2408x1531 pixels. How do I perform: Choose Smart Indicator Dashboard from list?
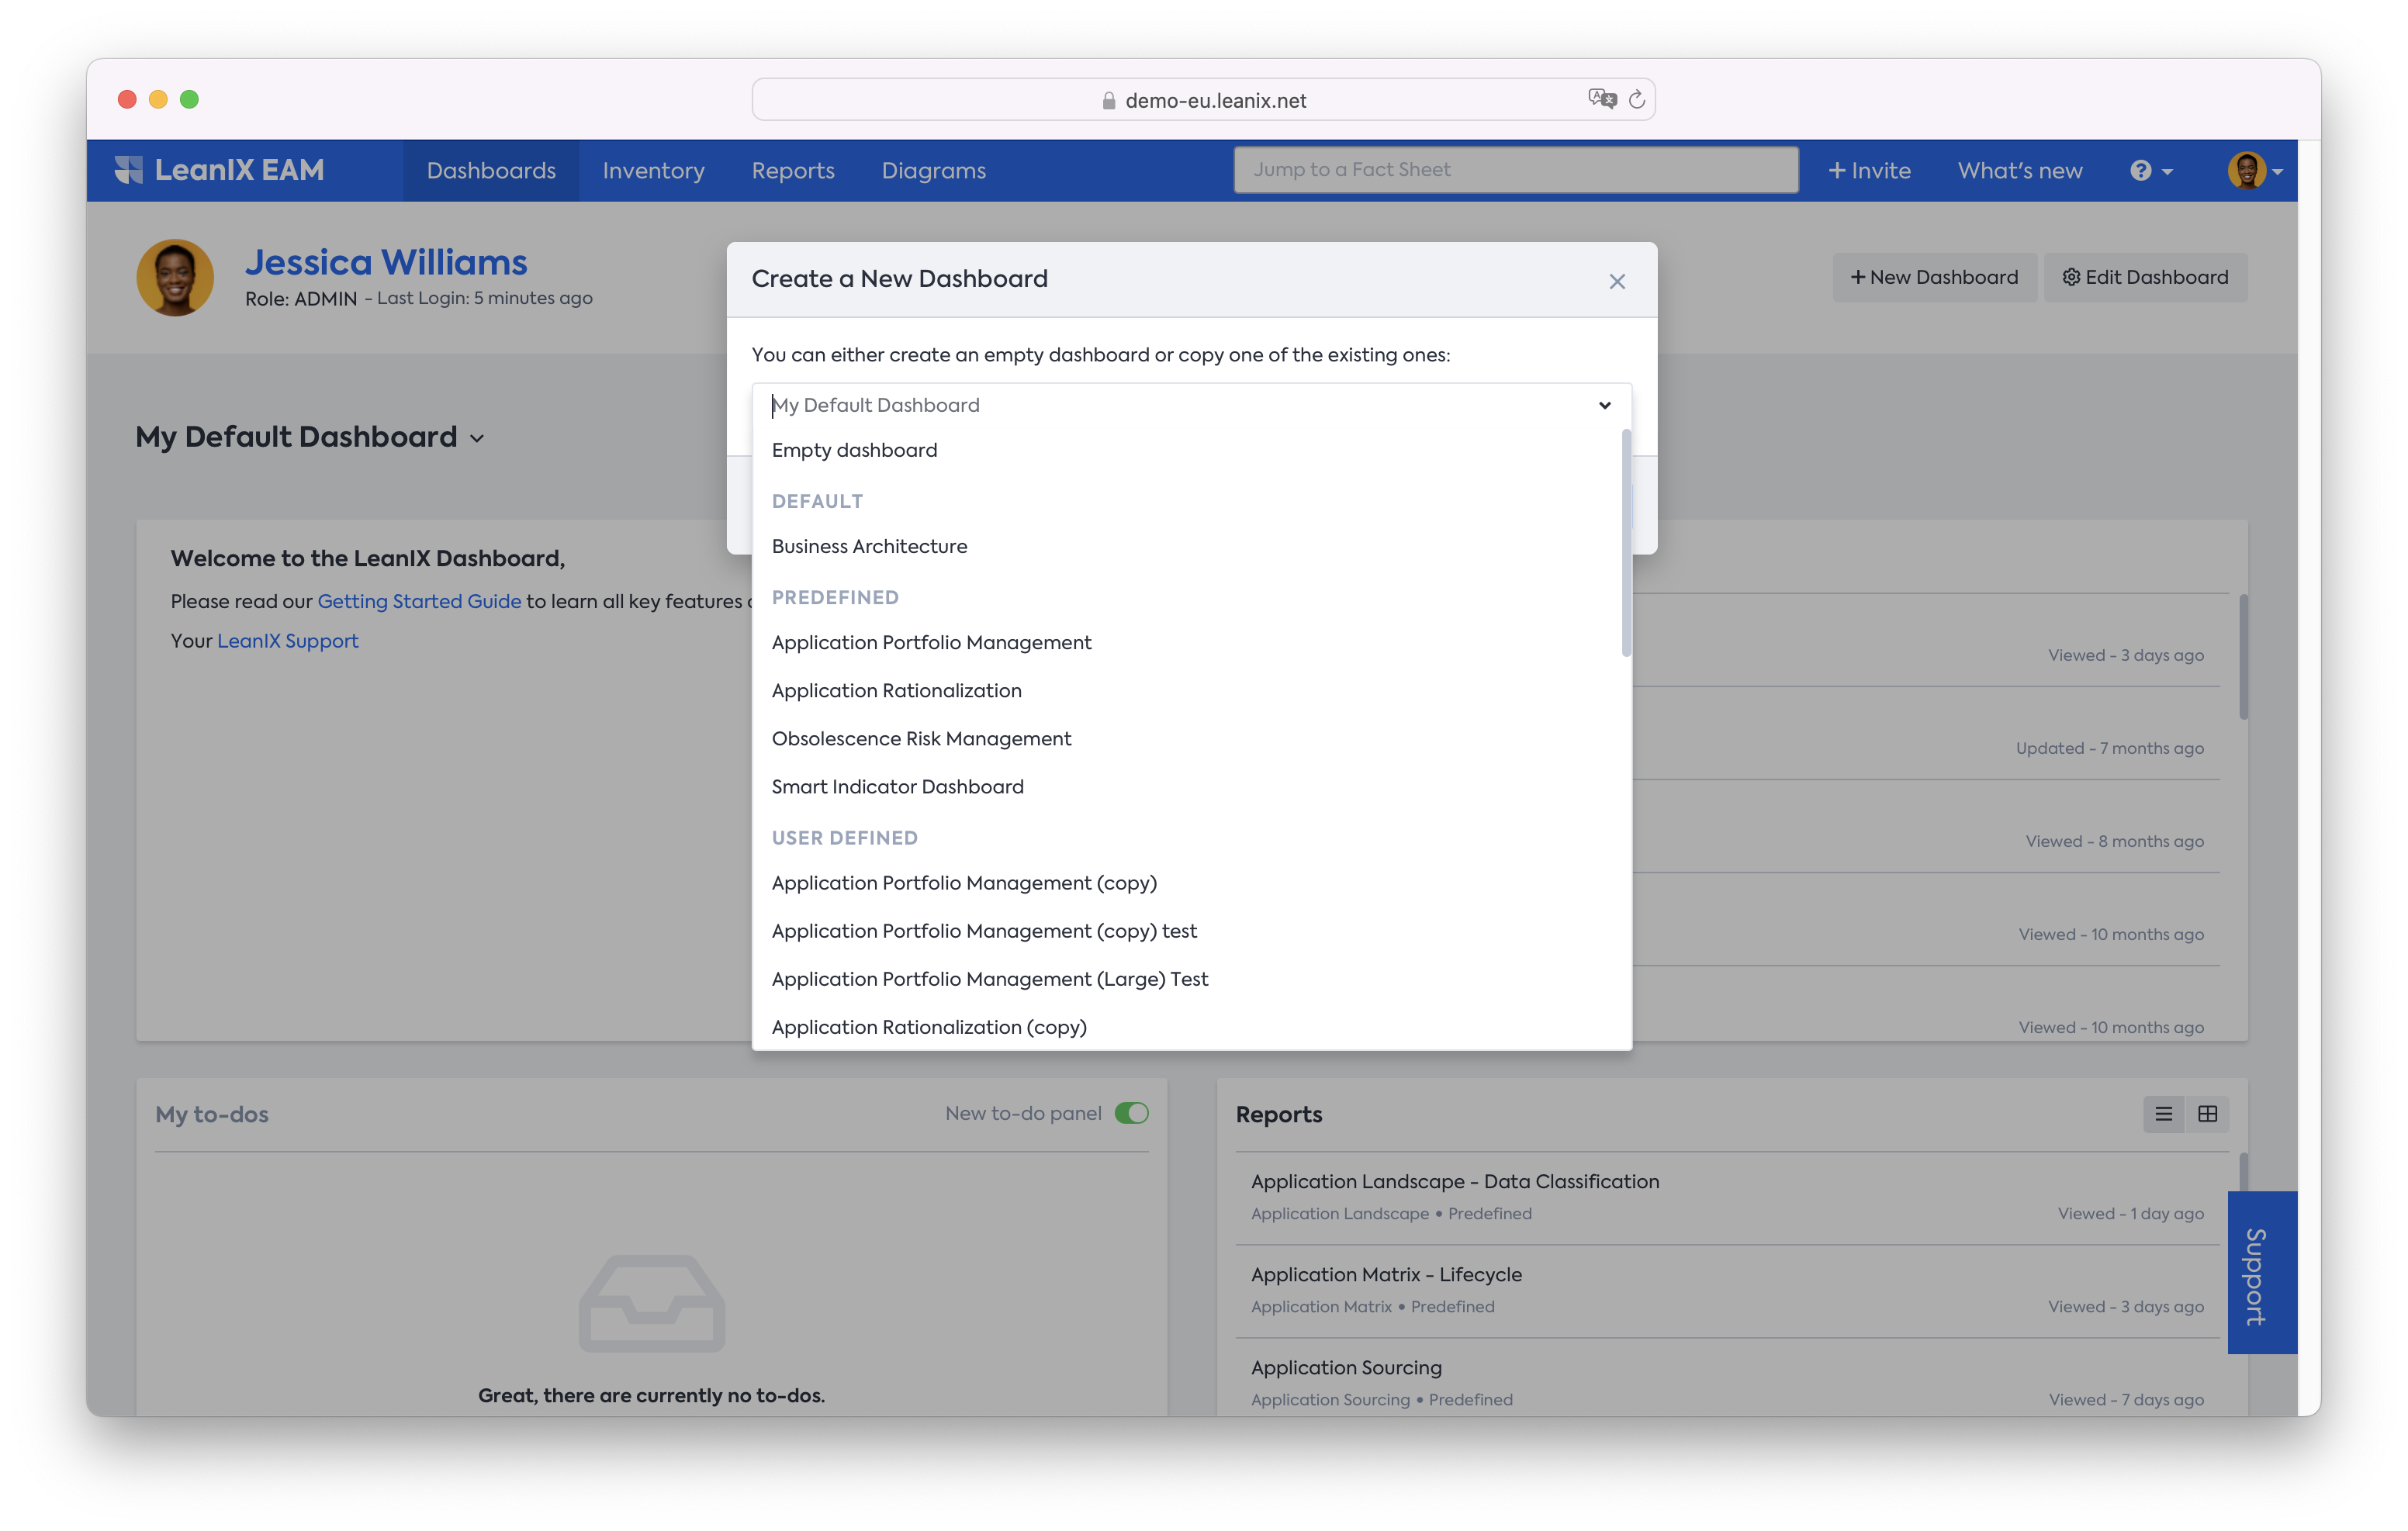click(x=897, y=787)
